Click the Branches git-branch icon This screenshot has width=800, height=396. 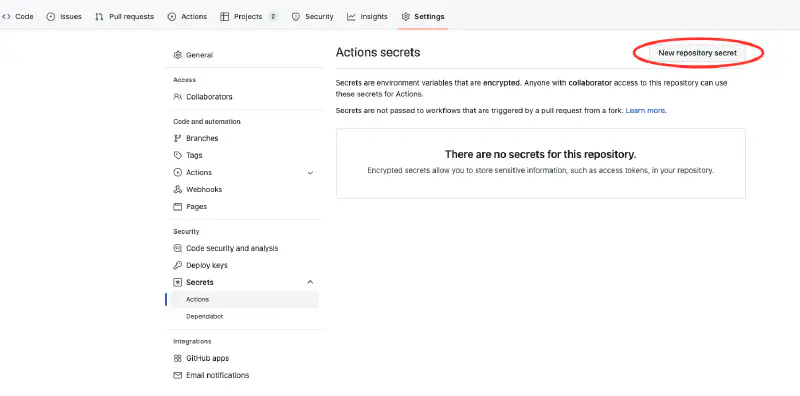178,138
